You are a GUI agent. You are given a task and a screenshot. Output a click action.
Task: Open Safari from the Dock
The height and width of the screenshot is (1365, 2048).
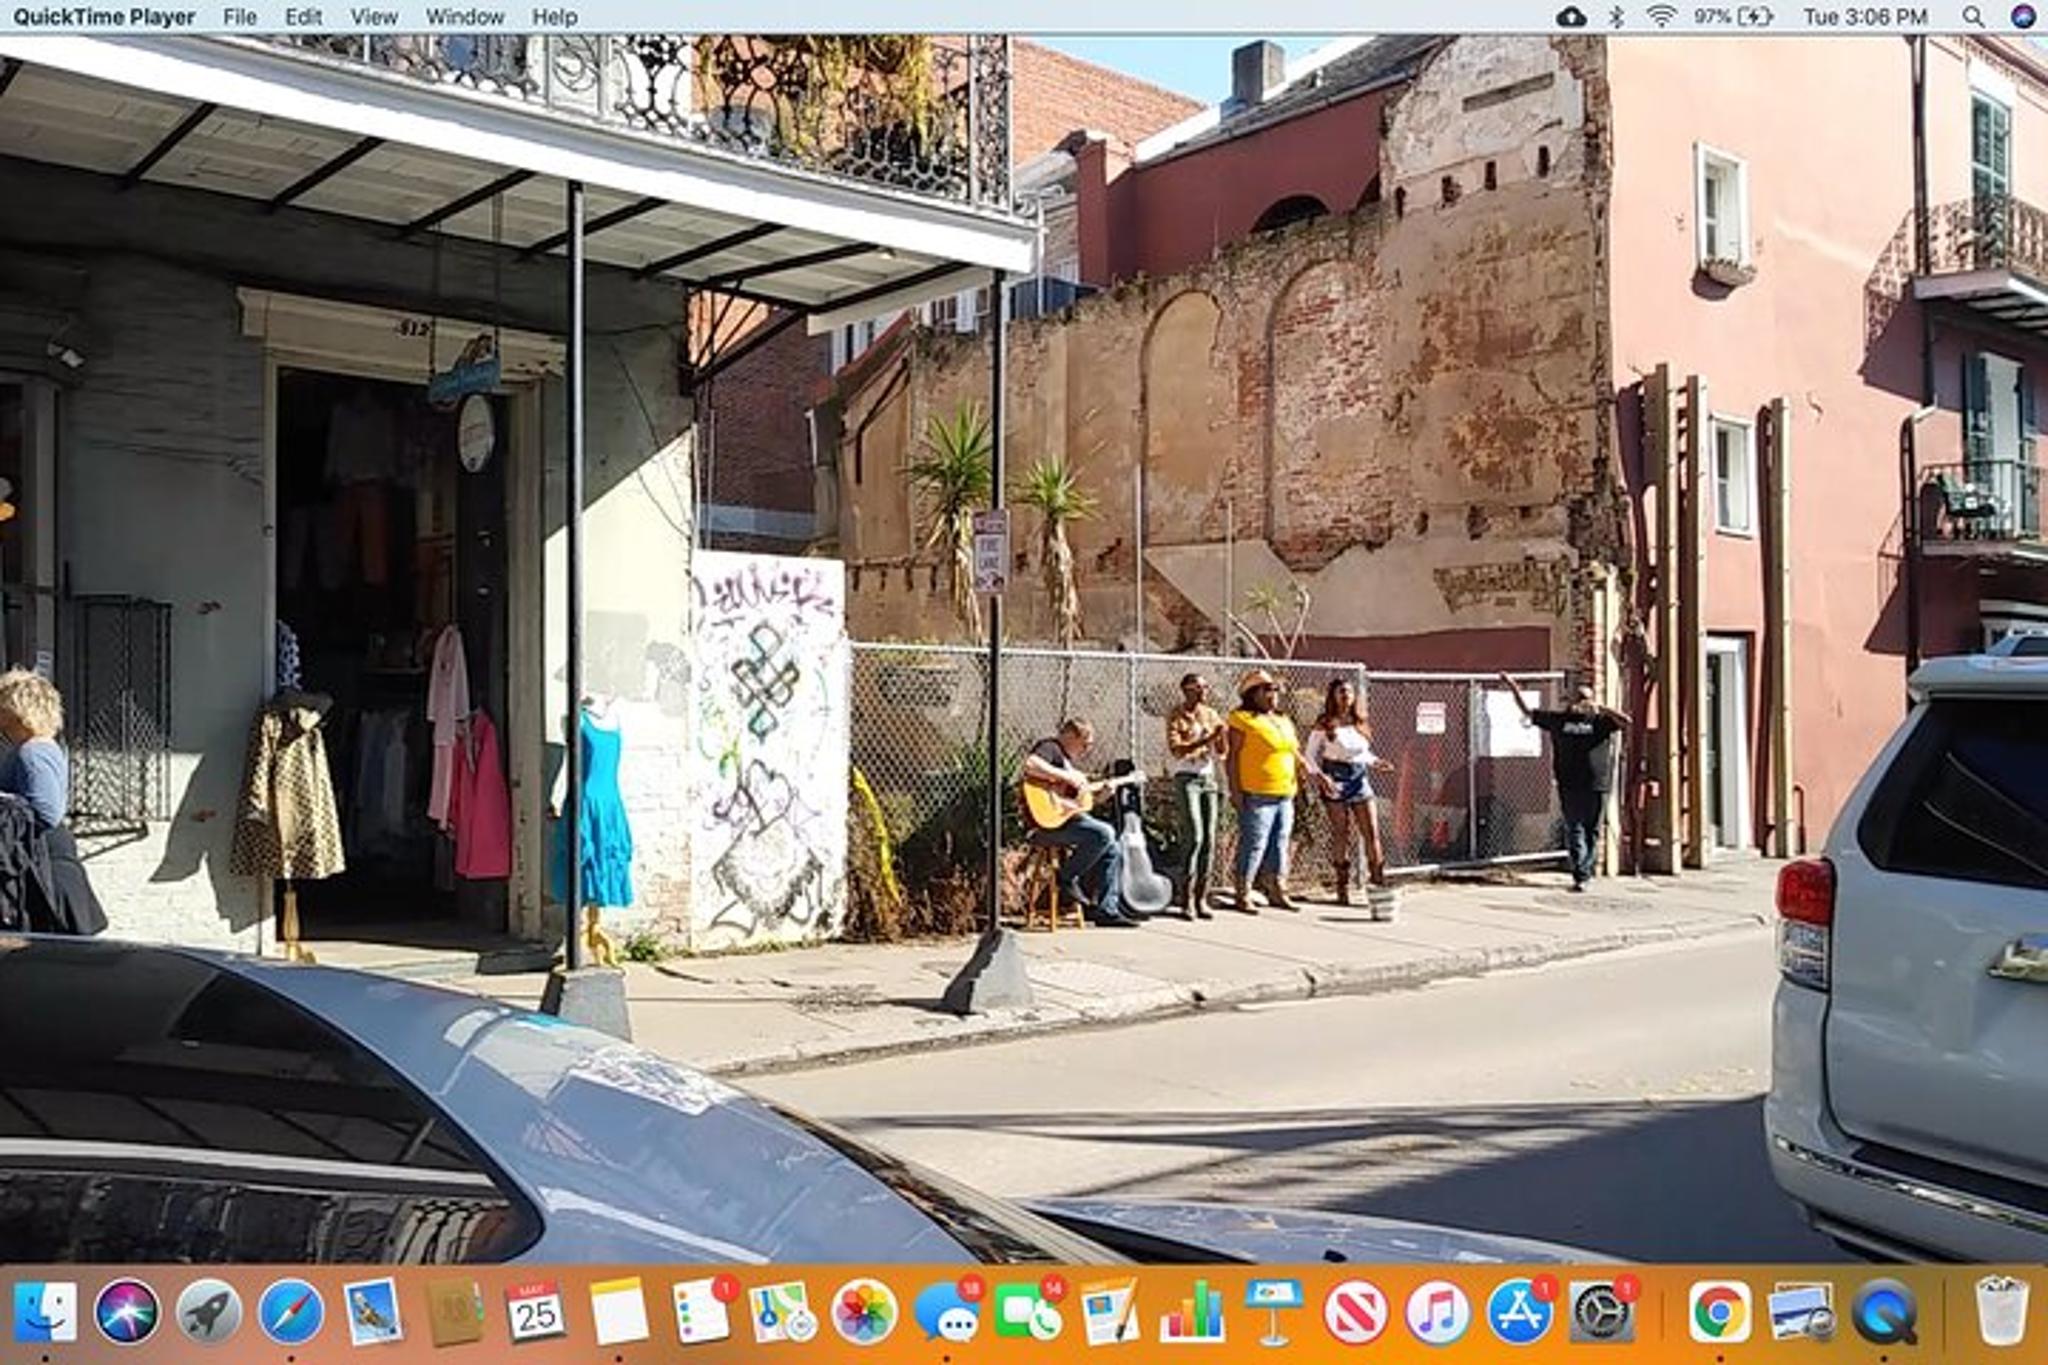pos(291,1312)
